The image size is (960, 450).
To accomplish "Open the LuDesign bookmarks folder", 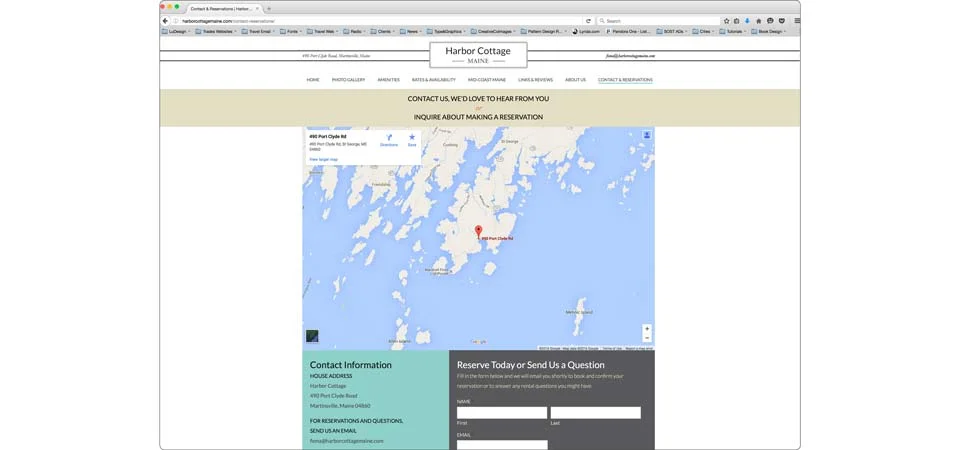I will click(x=176, y=31).
